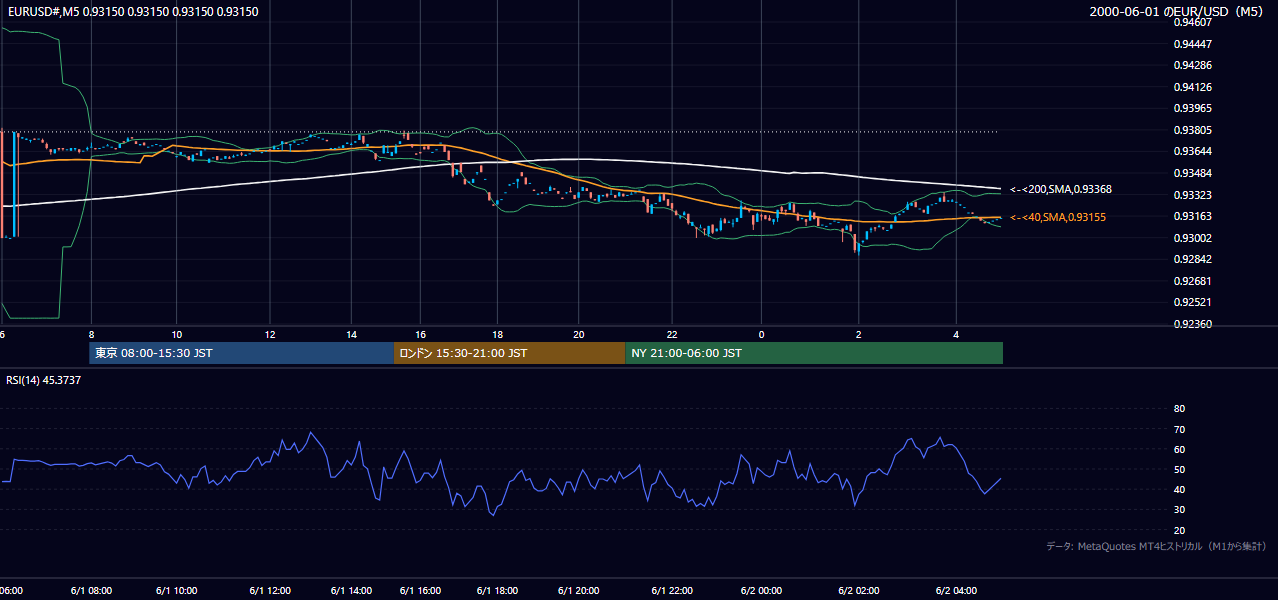Click price level 0.92681 on the axis
Screen dimensions: 1278x600
click(1192, 281)
